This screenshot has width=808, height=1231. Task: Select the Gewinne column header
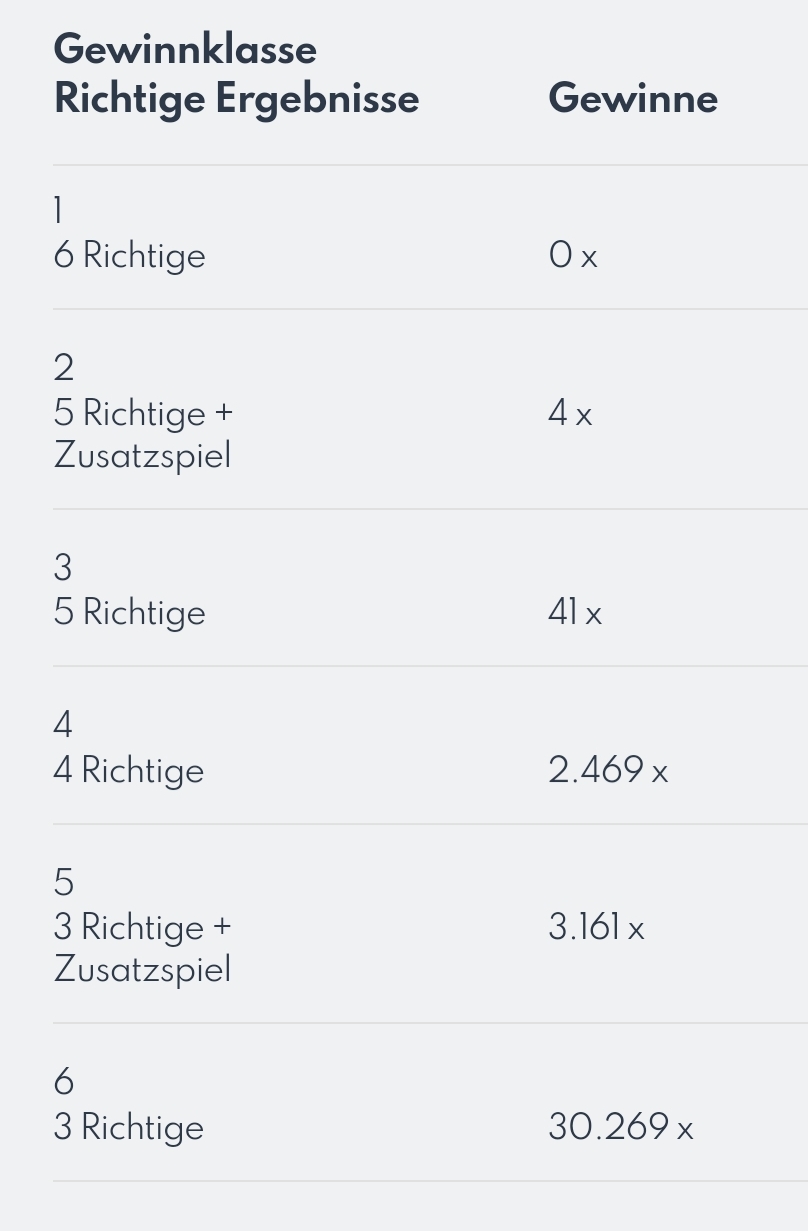pos(633,98)
